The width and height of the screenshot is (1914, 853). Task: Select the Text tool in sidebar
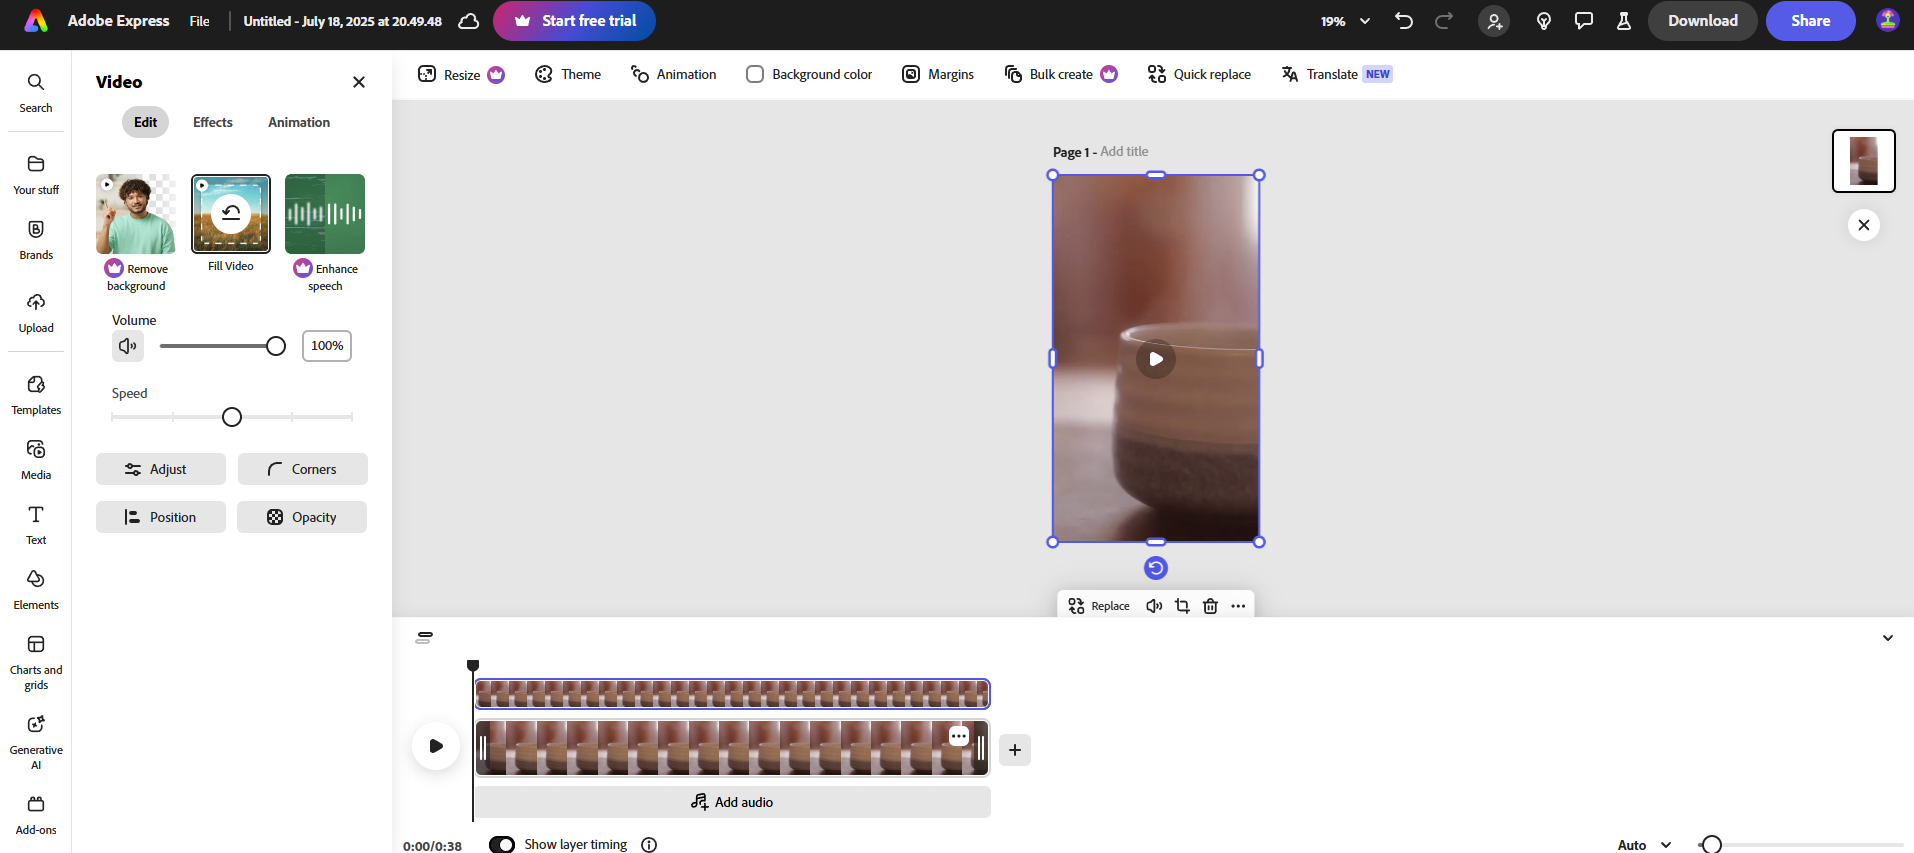36,525
